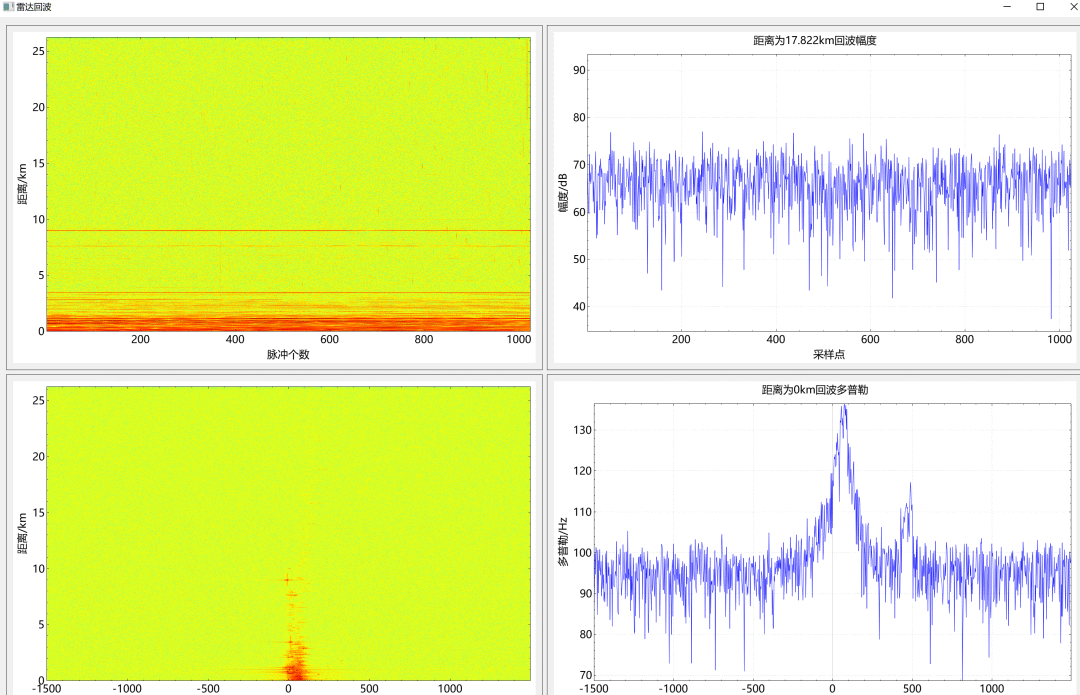The width and height of the screenshot is (1080, 695).
Task: Click the 幅度/dB y-axis label
Action: pyautogui.click(x=563, y=193)
